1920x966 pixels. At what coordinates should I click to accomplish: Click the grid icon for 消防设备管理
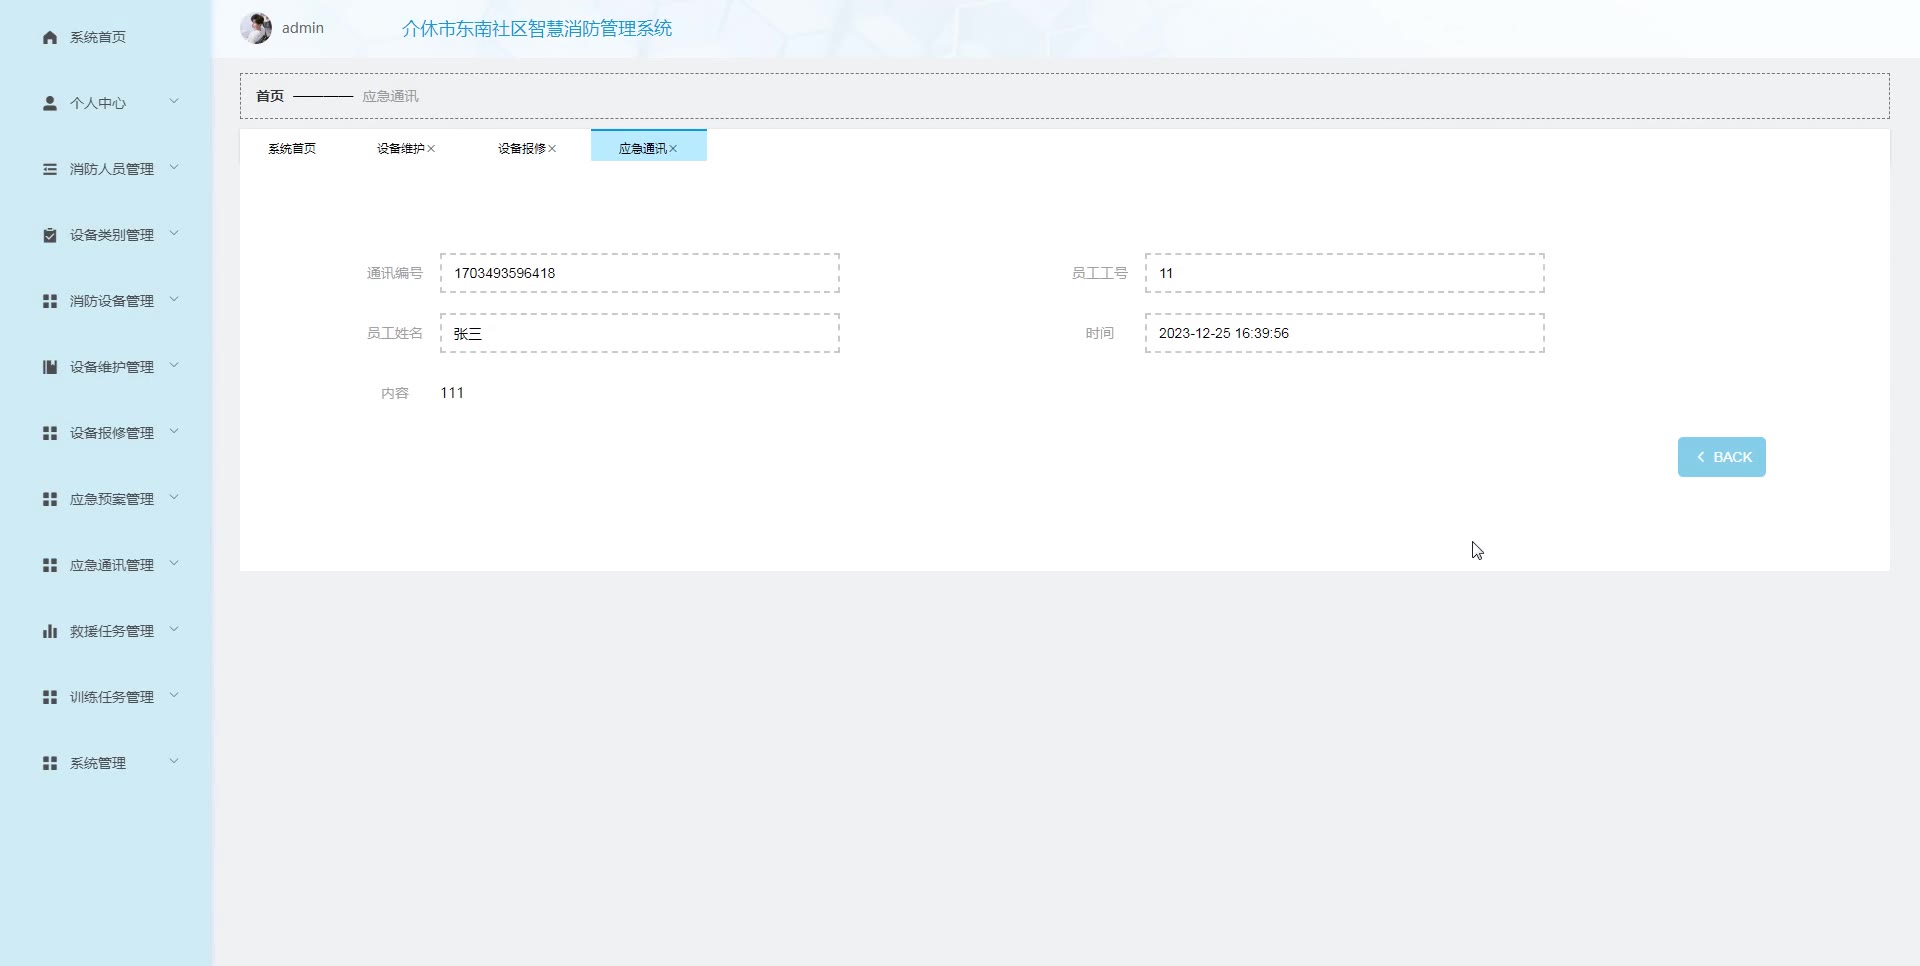tap(50, 301)
